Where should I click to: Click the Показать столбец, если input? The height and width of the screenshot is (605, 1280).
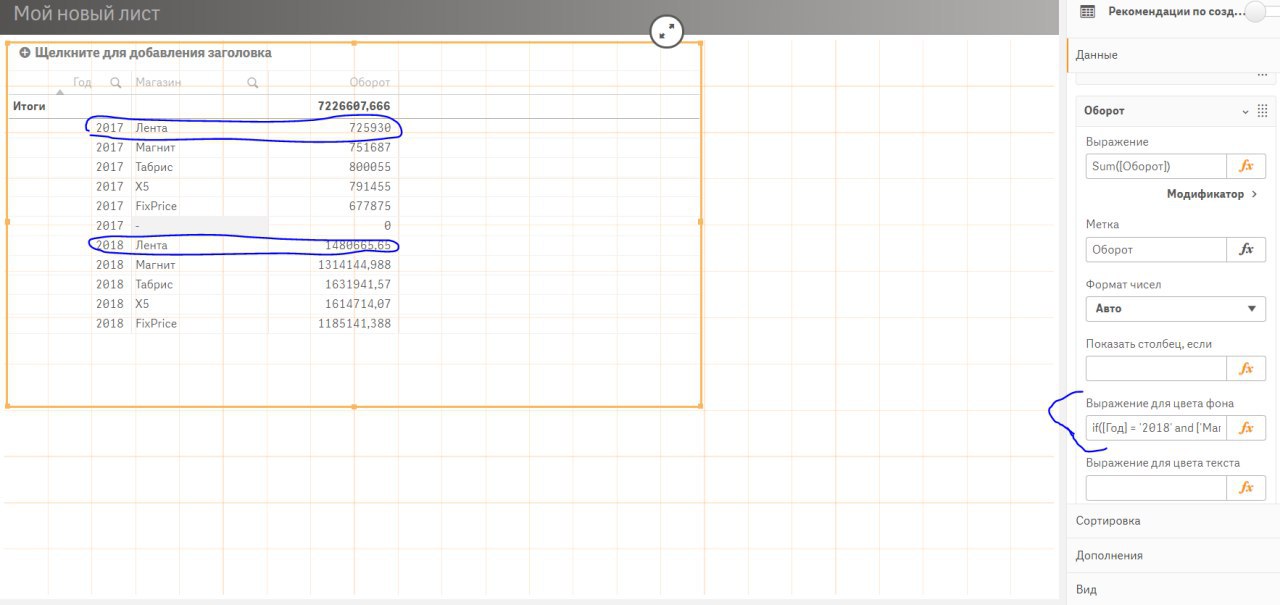tap(1156, 368)
